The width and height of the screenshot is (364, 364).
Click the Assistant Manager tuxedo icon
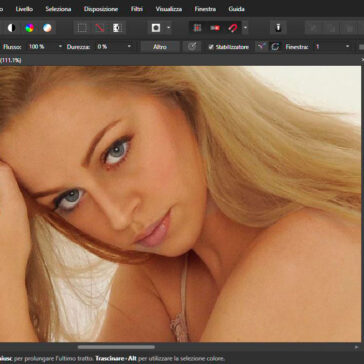point(278,28)
